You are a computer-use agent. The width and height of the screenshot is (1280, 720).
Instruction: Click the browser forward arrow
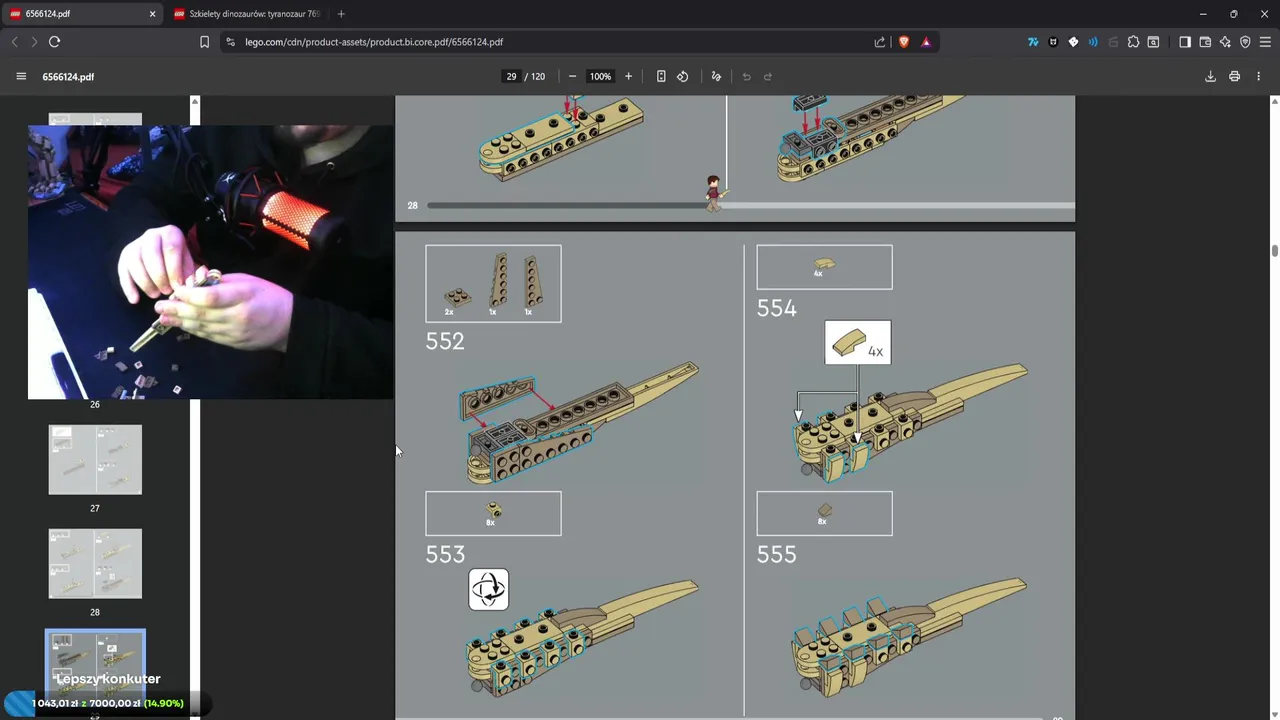(34, 42)
